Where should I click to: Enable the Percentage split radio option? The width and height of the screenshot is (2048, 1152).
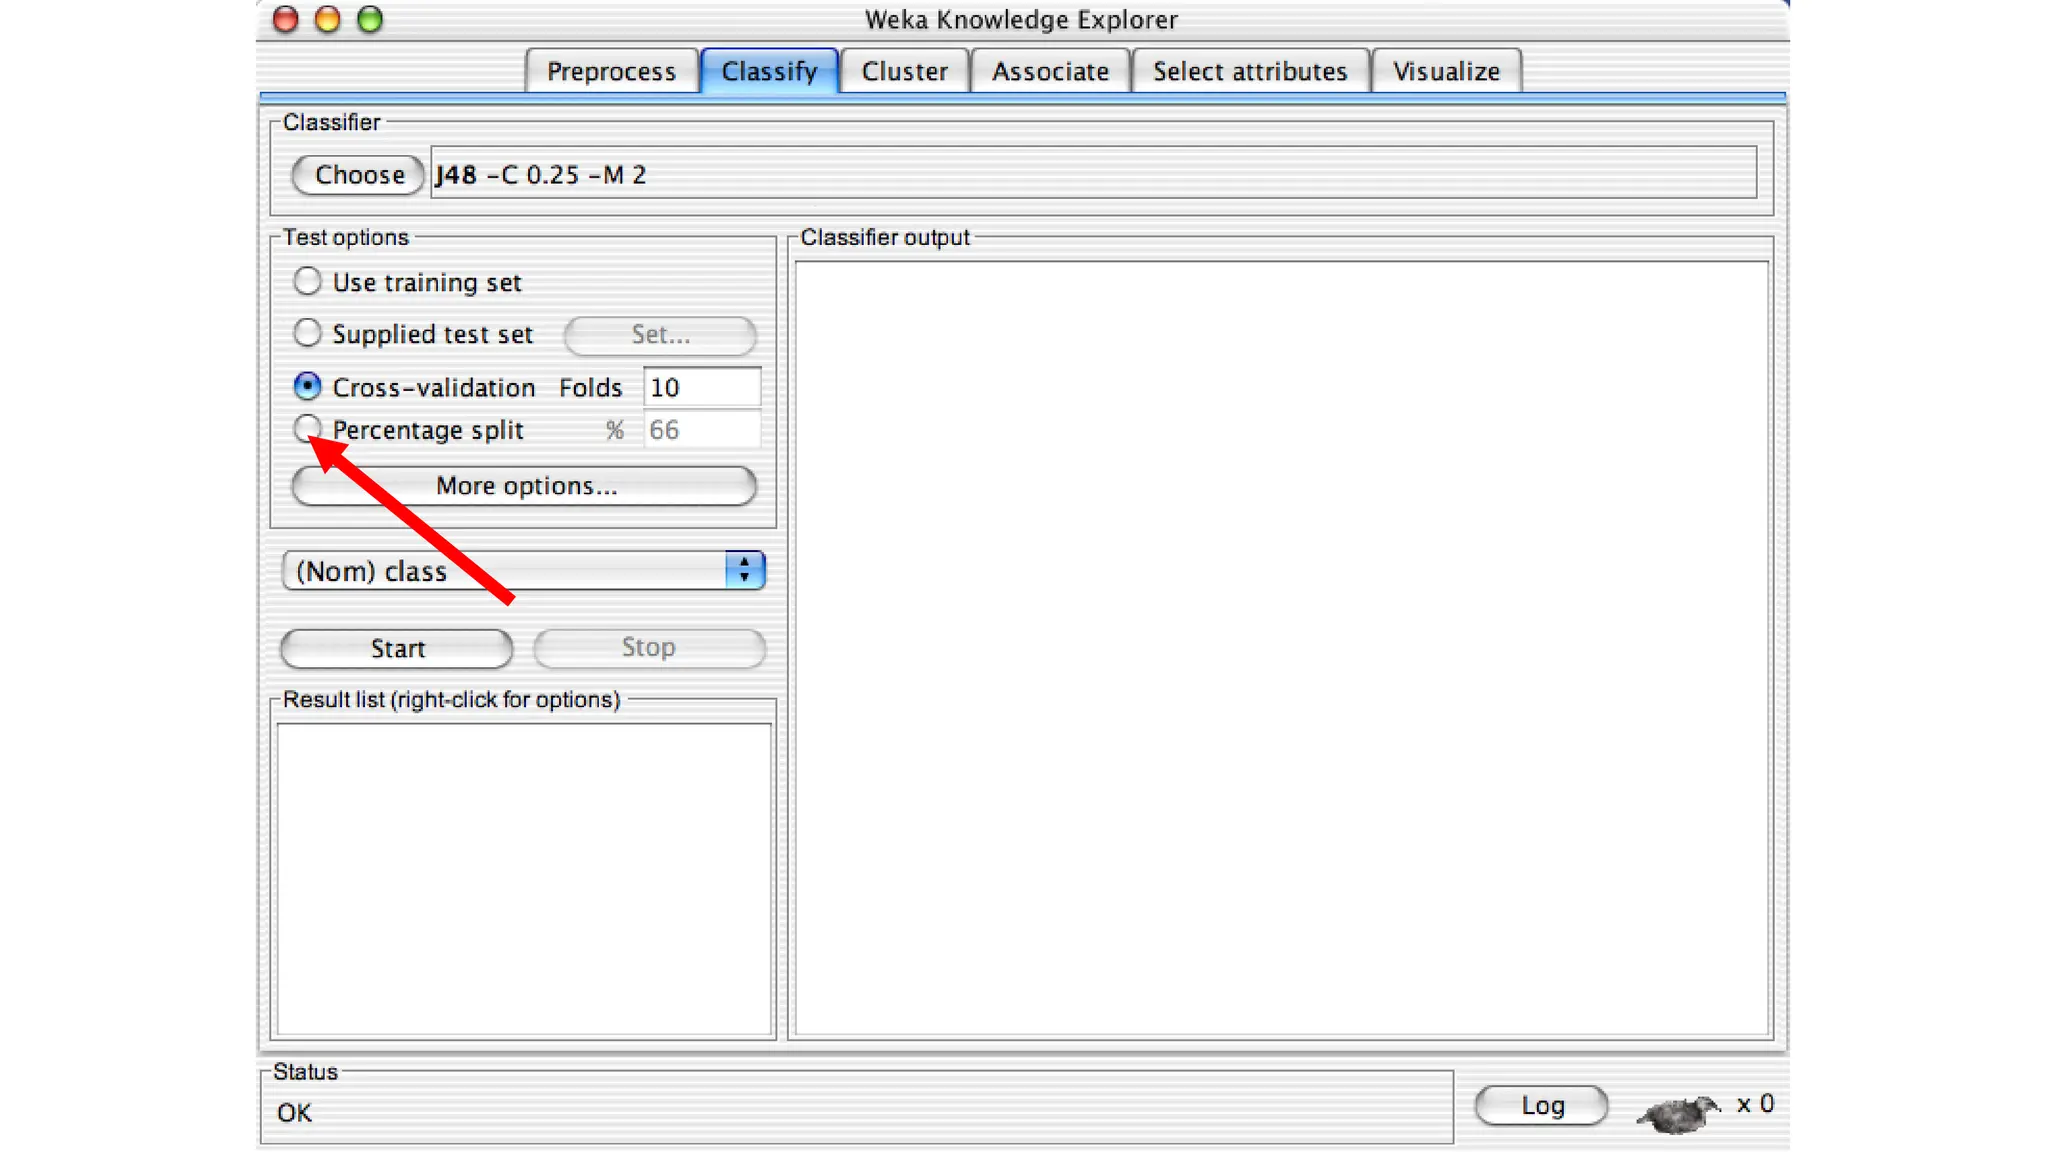[x=307, y=428]
